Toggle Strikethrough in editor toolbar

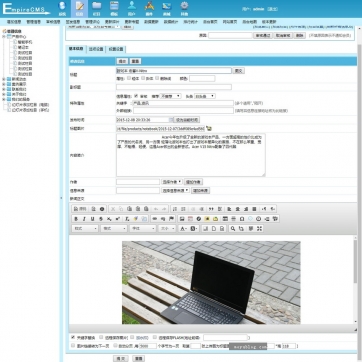coord(101,219)
